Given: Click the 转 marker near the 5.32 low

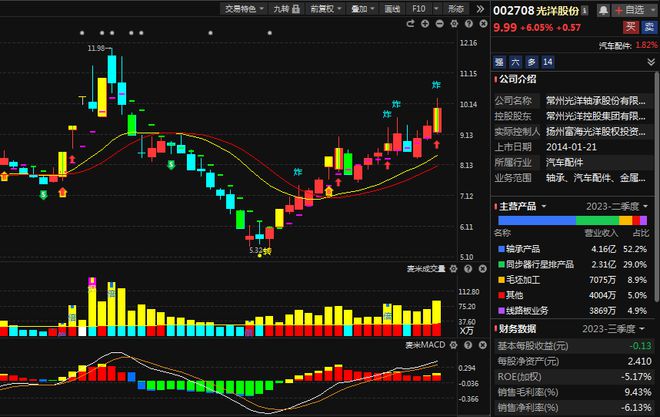Looking at the screenshot, I should pyautogui.click(x=267, y=251).
